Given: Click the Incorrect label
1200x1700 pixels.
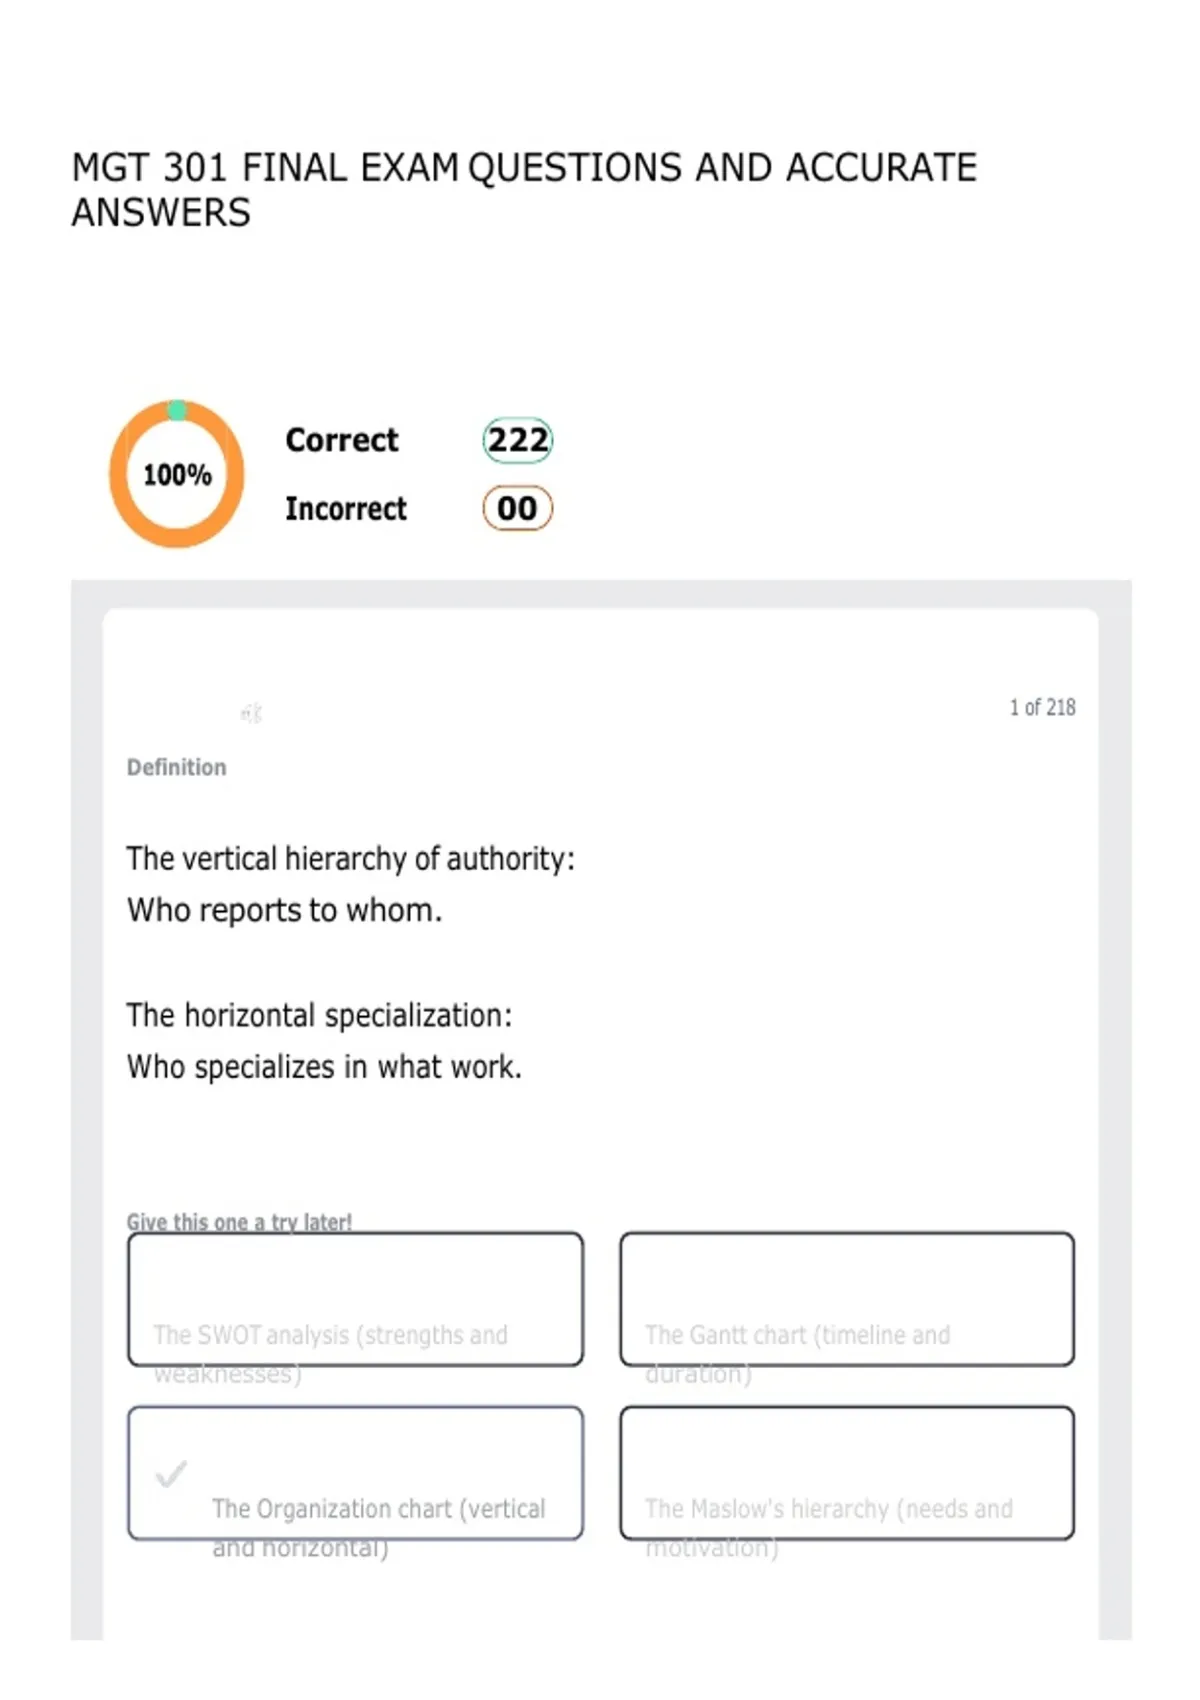Looking at the screenshot, I should tap(346, 508).
